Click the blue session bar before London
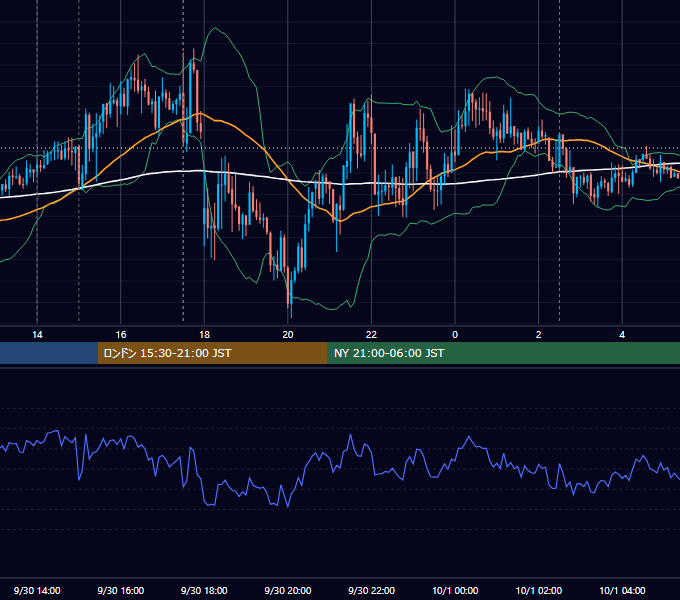The image size is (680, 600). pos(49,353)
